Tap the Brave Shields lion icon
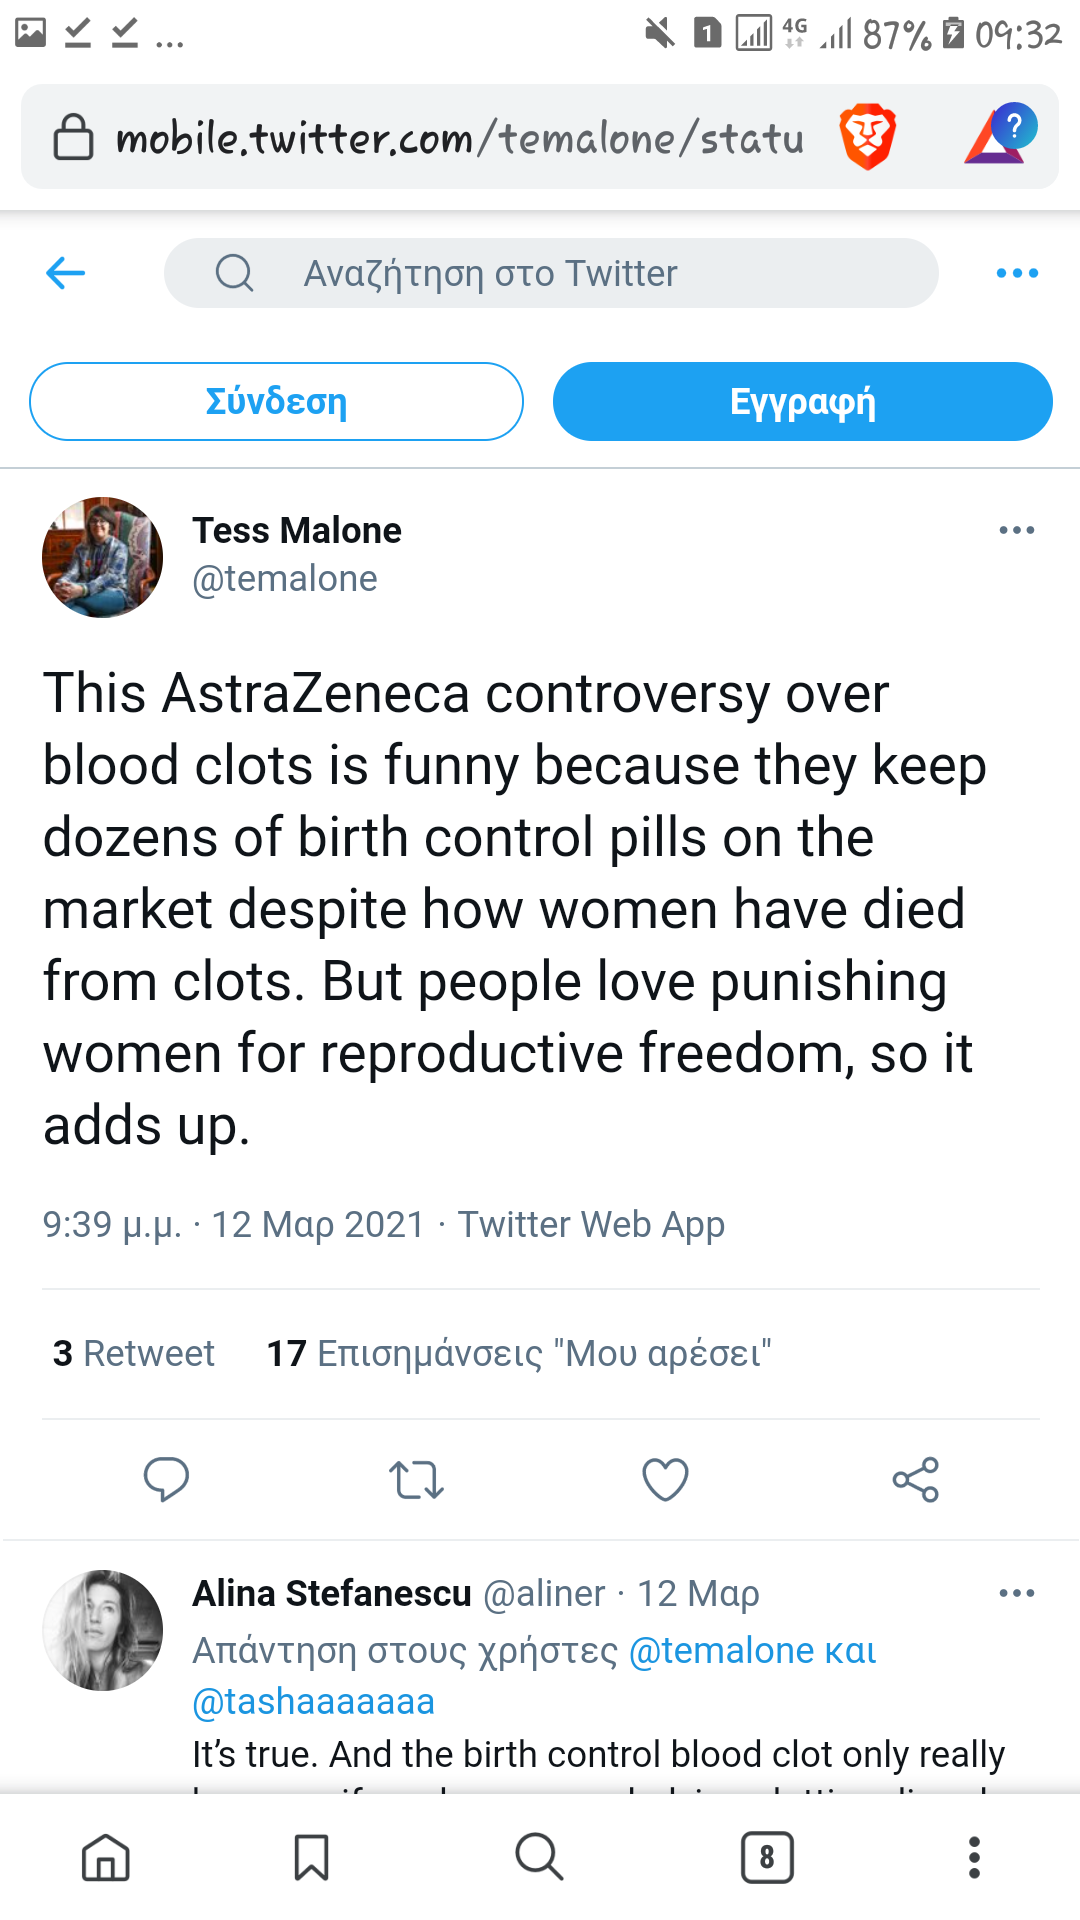 [x=867, y=137]
